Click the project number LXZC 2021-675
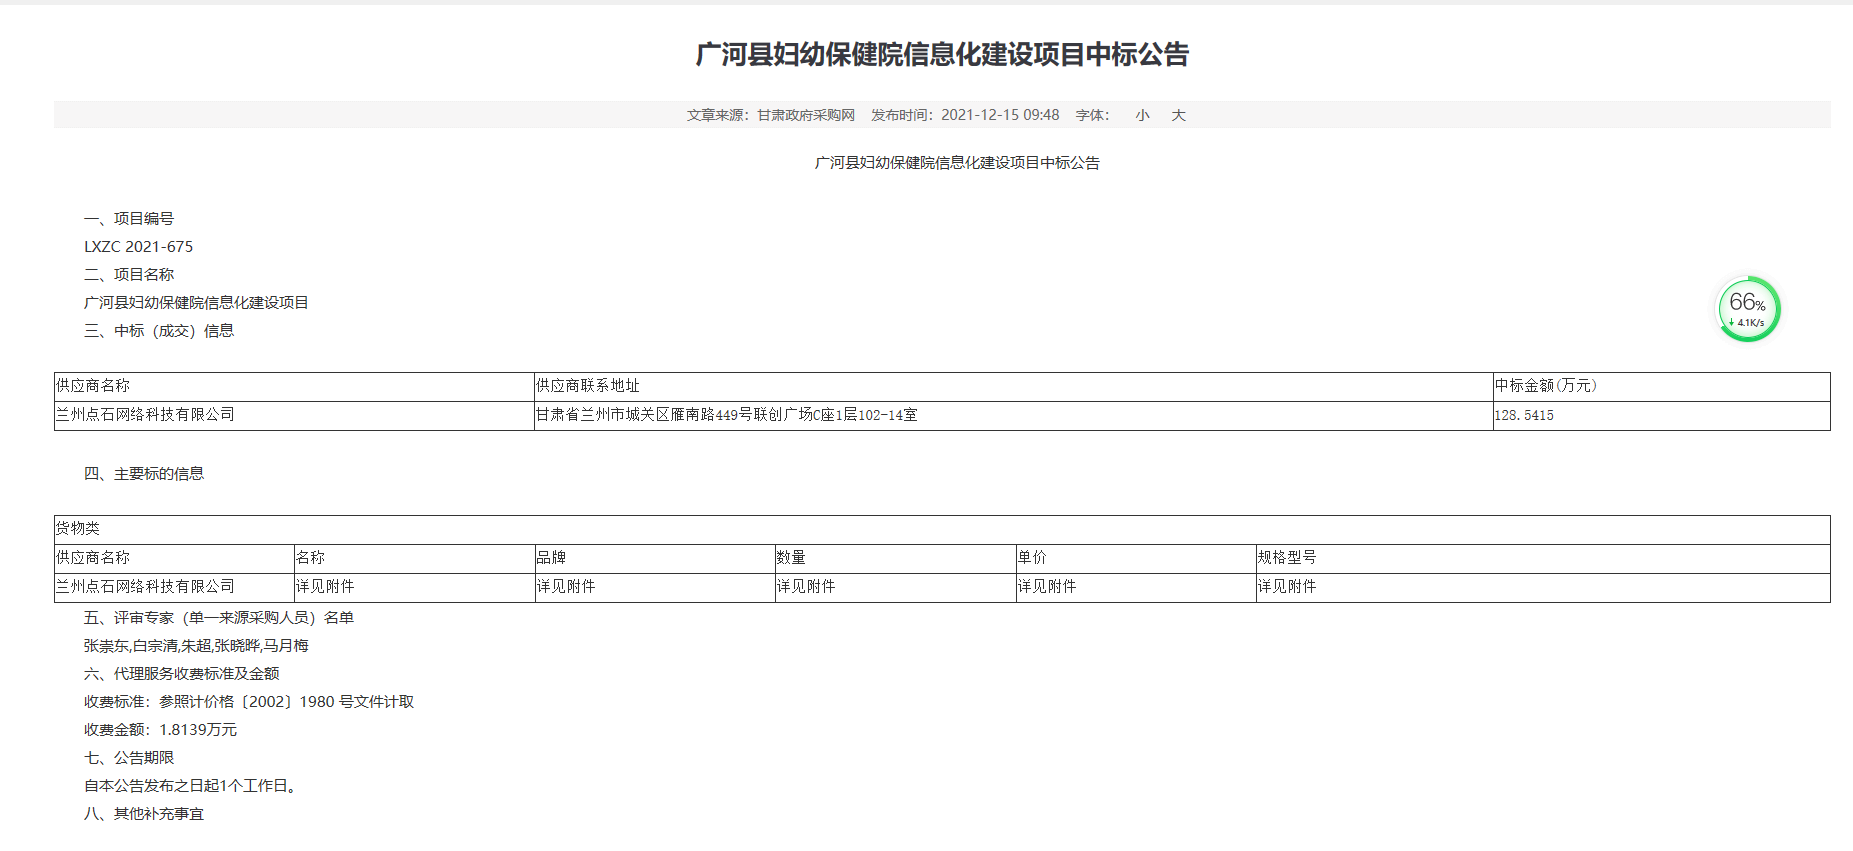Screen dimensions: 1853x851 click(138, 247)
